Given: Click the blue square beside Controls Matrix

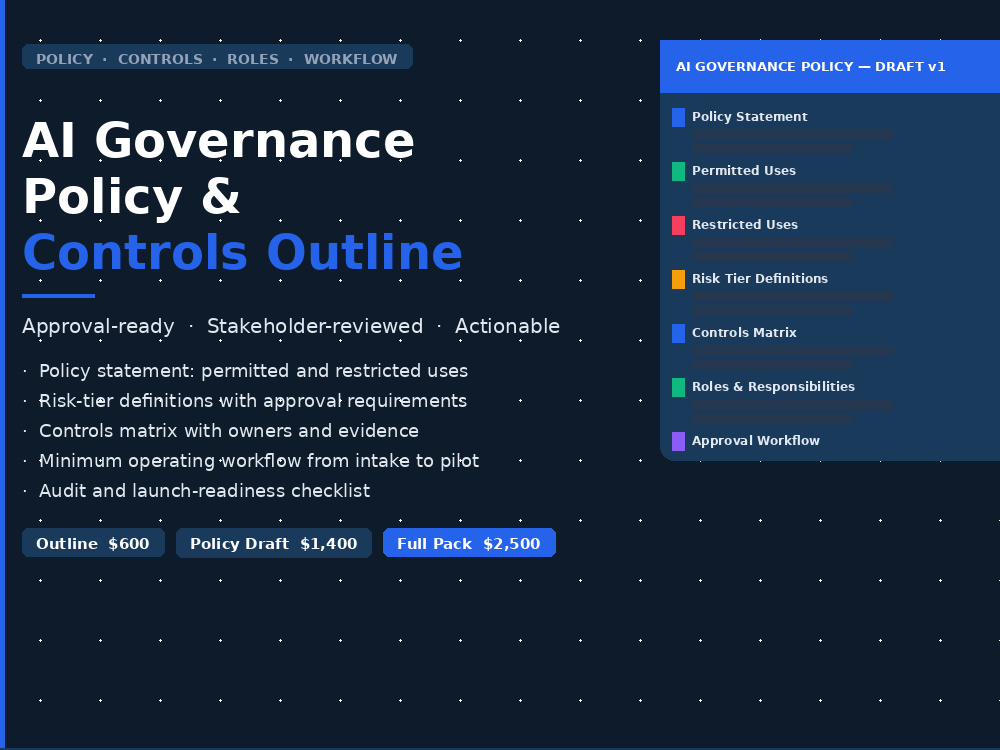Looking at the screenshot, I should (x=679, y=334).
